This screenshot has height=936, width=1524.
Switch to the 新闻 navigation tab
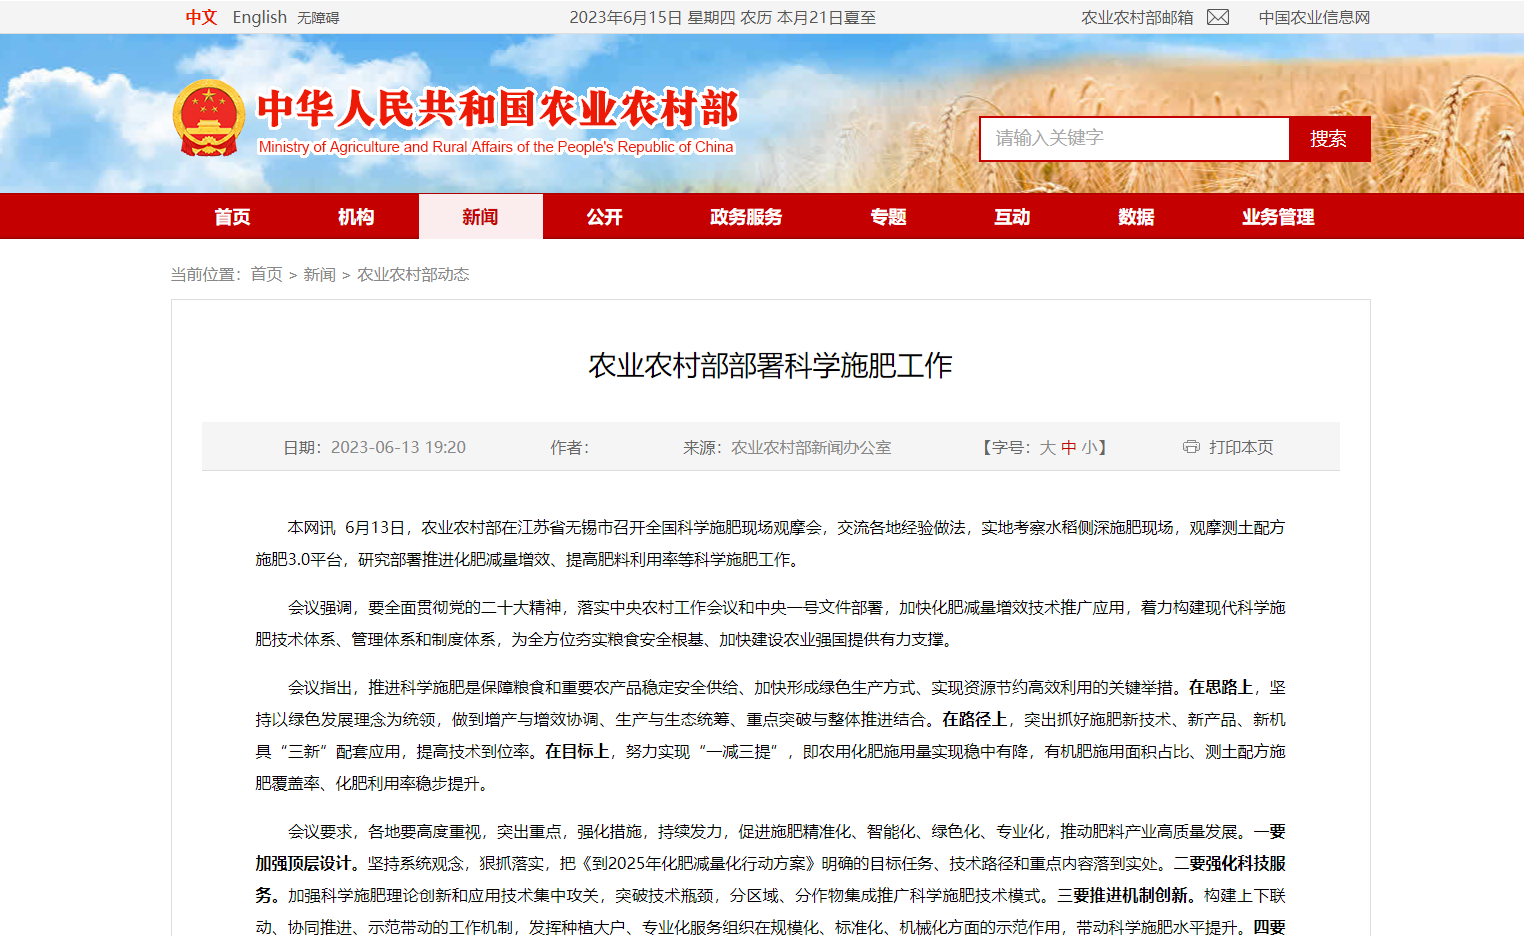(480, 216)
